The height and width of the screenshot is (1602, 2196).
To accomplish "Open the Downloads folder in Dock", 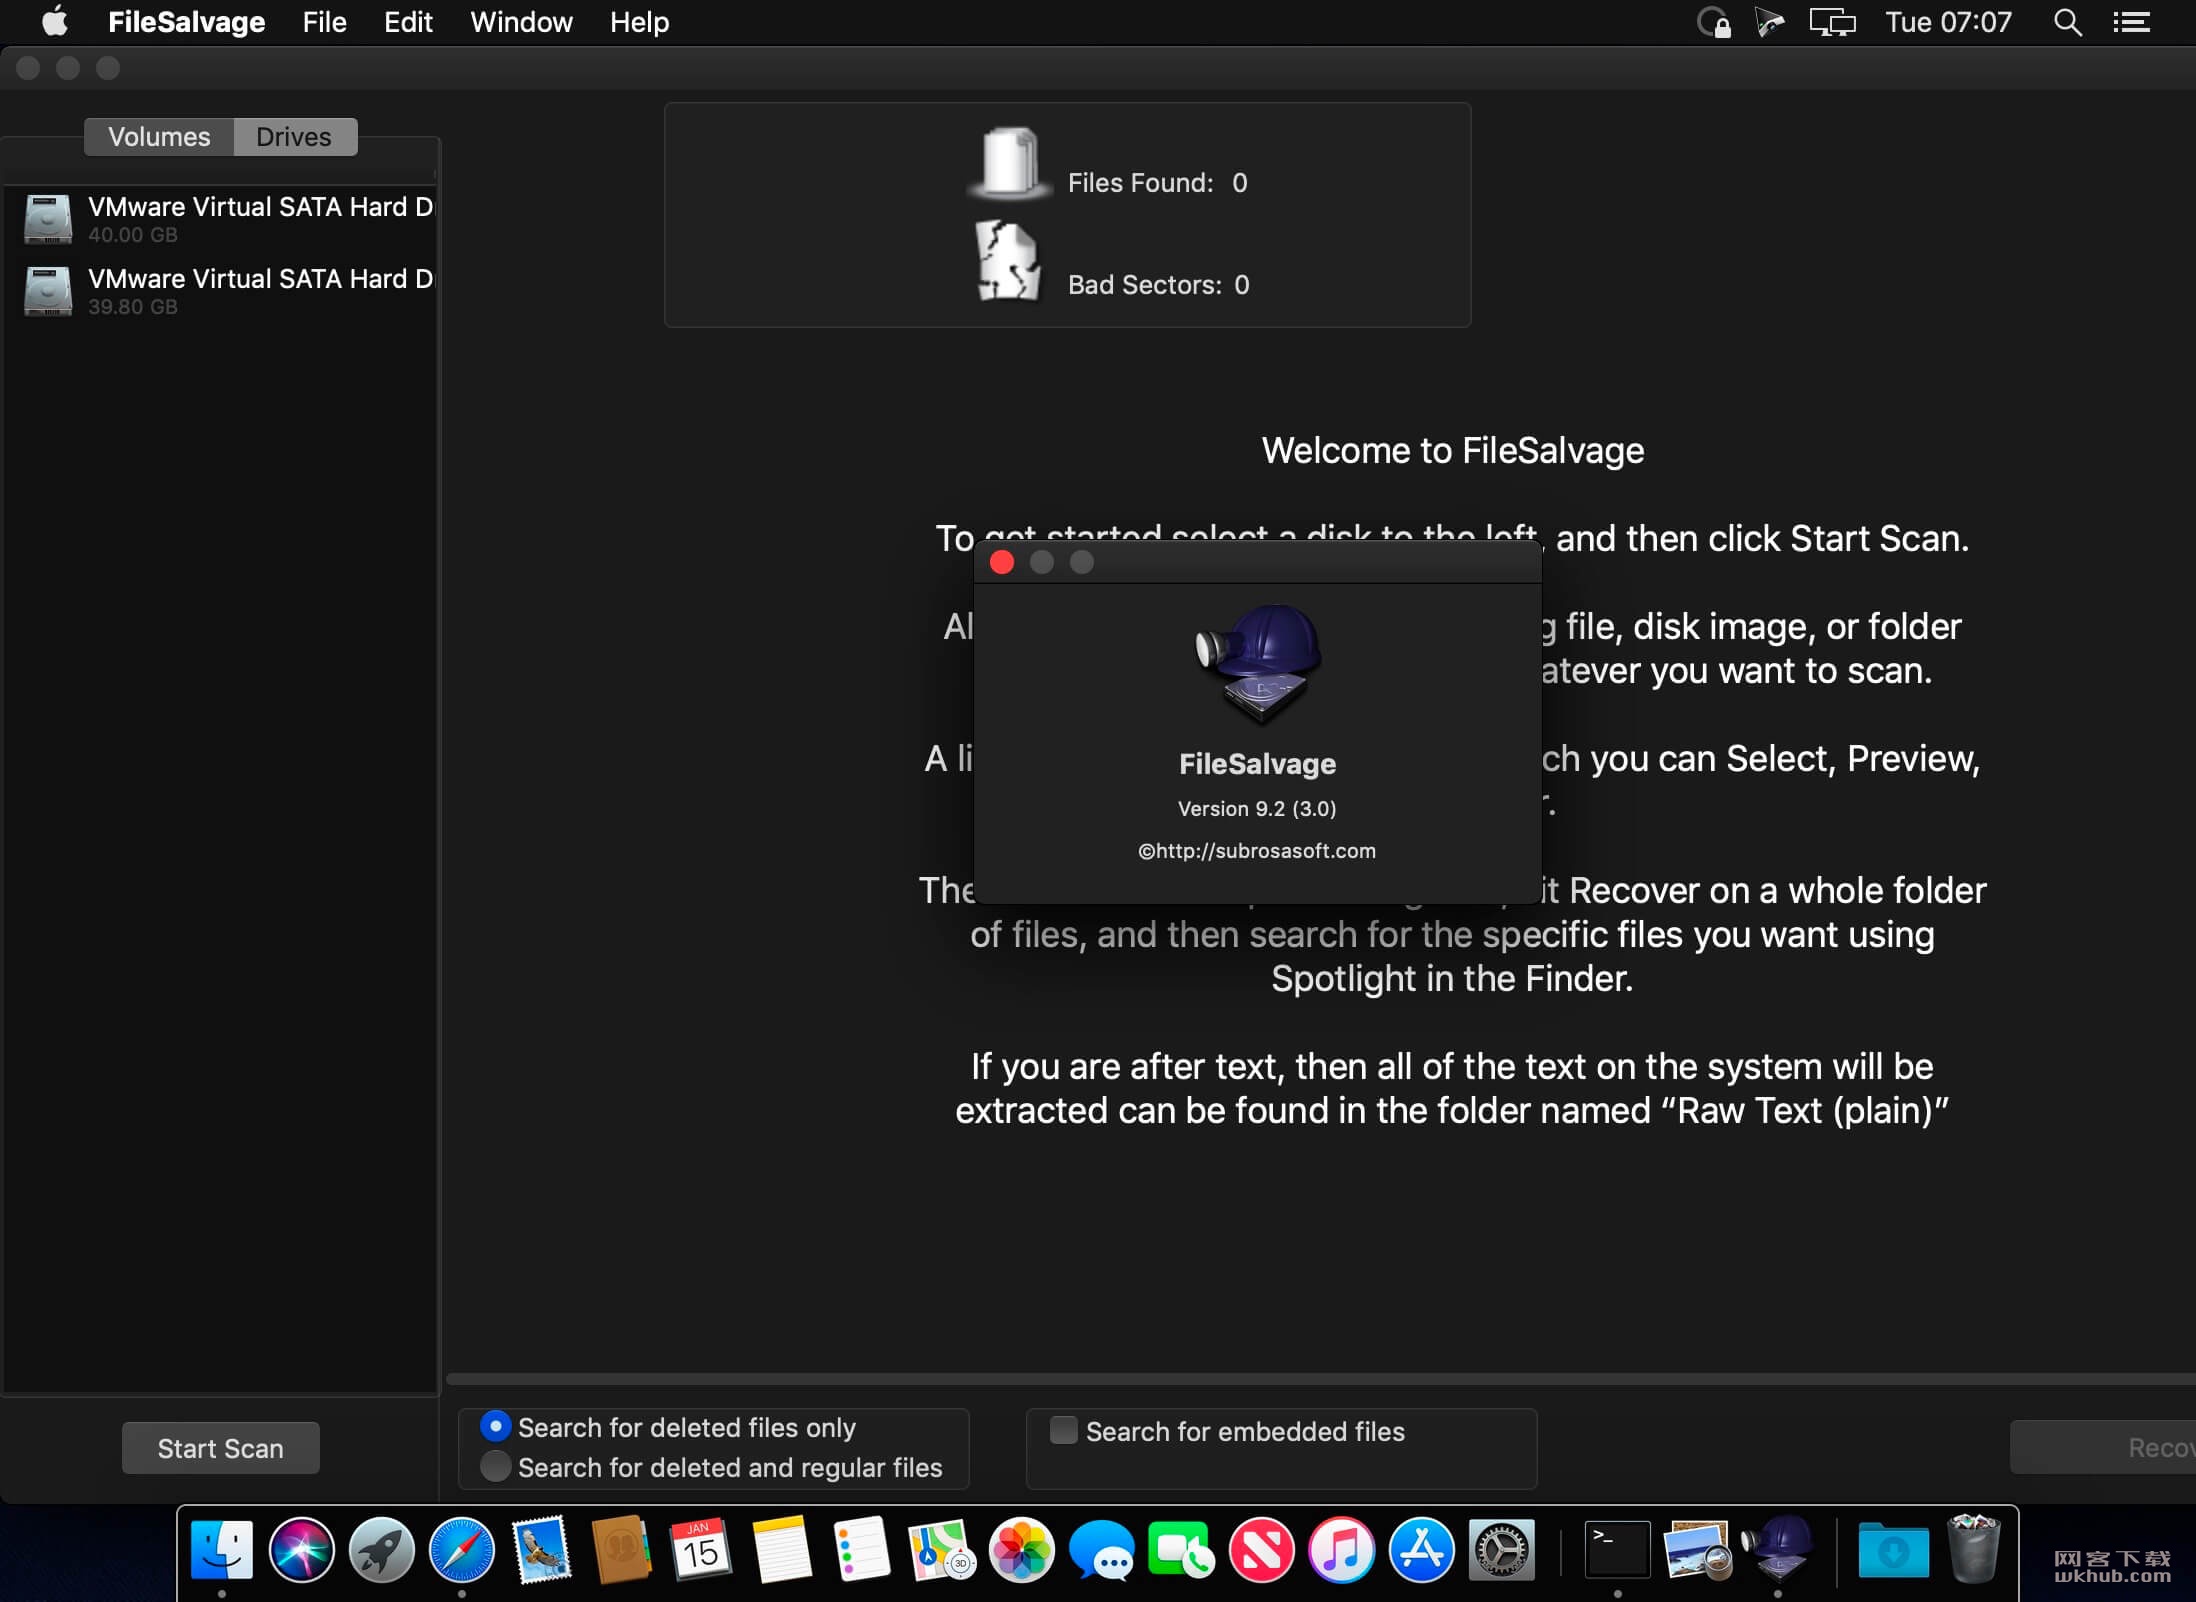I will (x=1893, y=1550).
